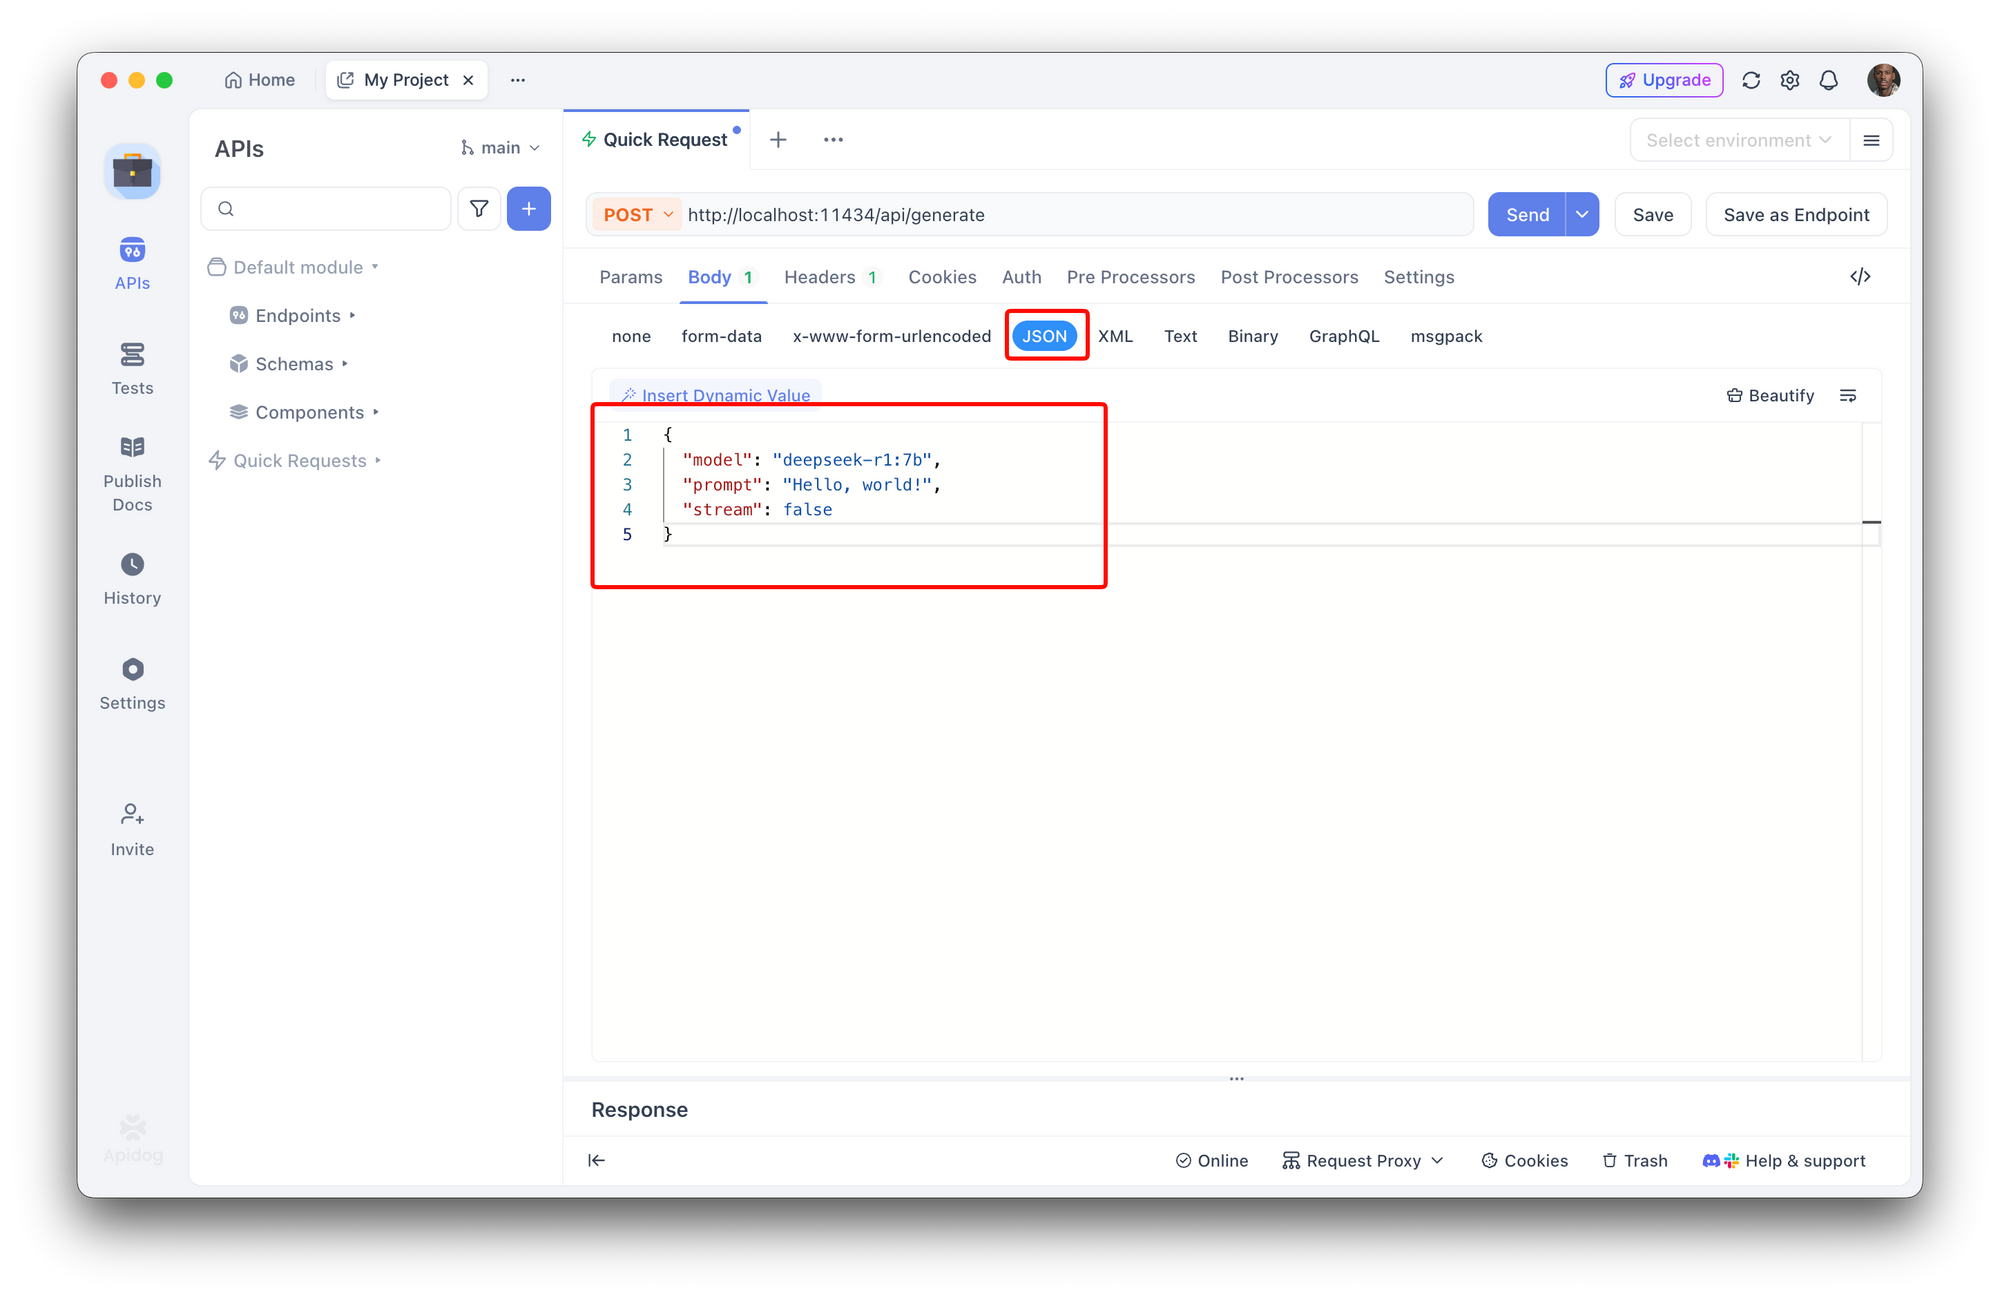The image size is (2000, 1300).
Task: Open the hamburger menu next to environment
Action: pyautogui.click(x=1872, y=140)
